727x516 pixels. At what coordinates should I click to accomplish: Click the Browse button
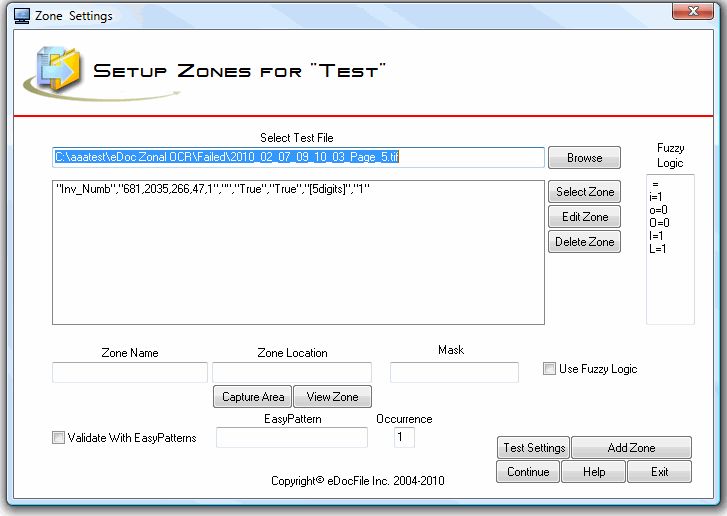[x=584, y=158]
